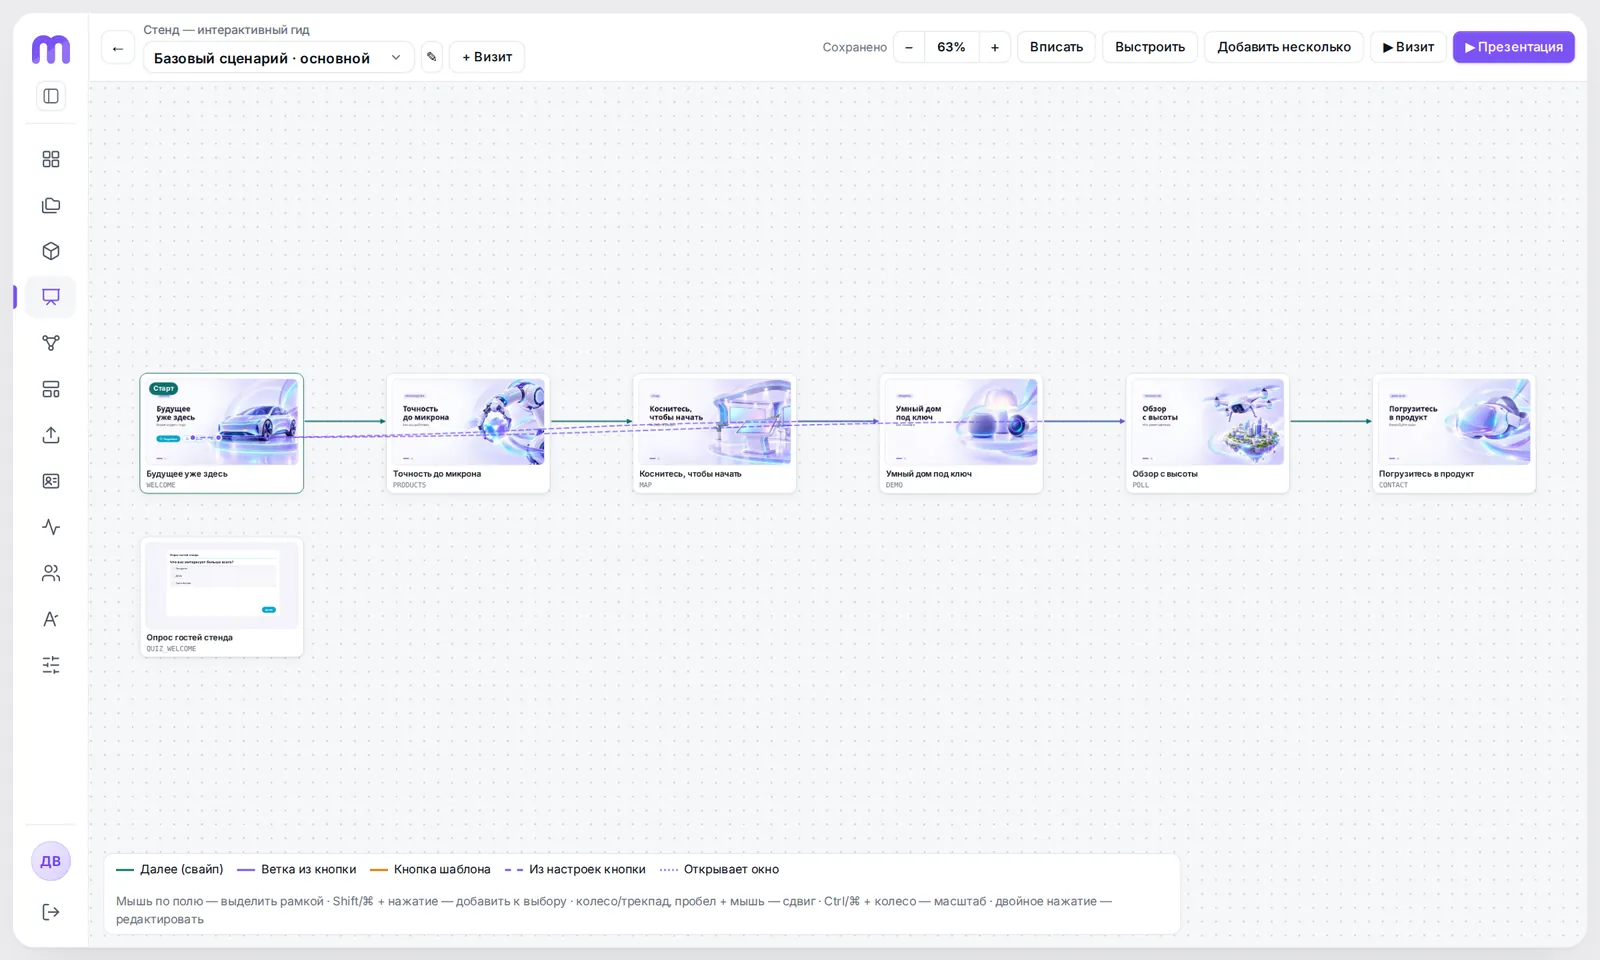This screenshot has height=960, width=1600.
Task: Click the 63% zoom level field
Action: (x=951, y=47)
